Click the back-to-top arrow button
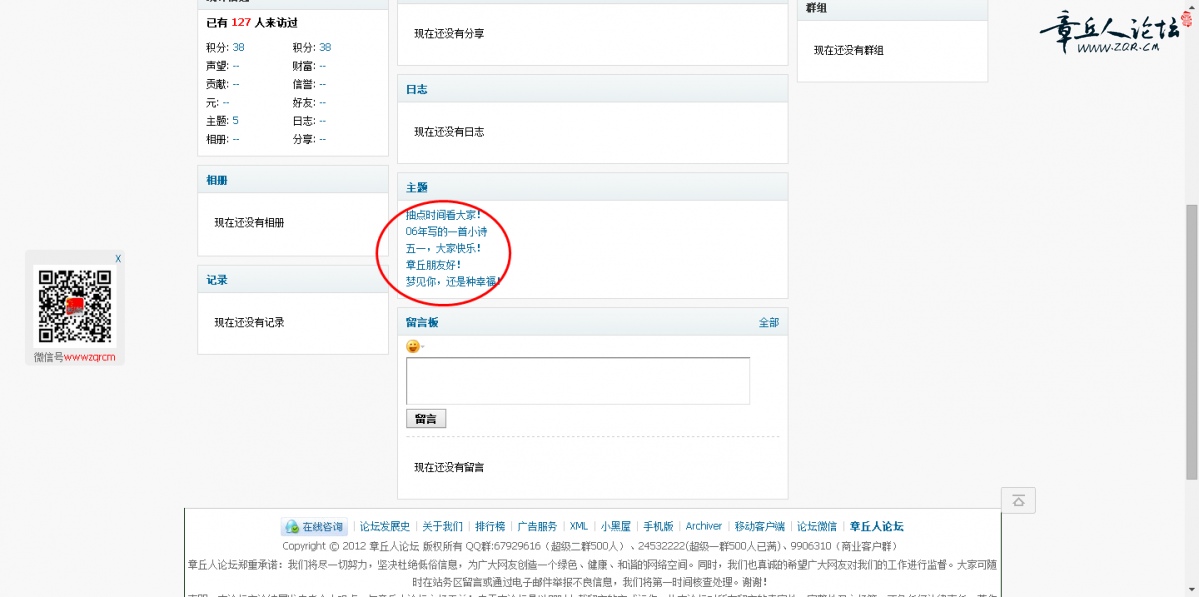The height and width of the screenshot is (597, 1199). pyautogui.click(x=1018, y=501)
